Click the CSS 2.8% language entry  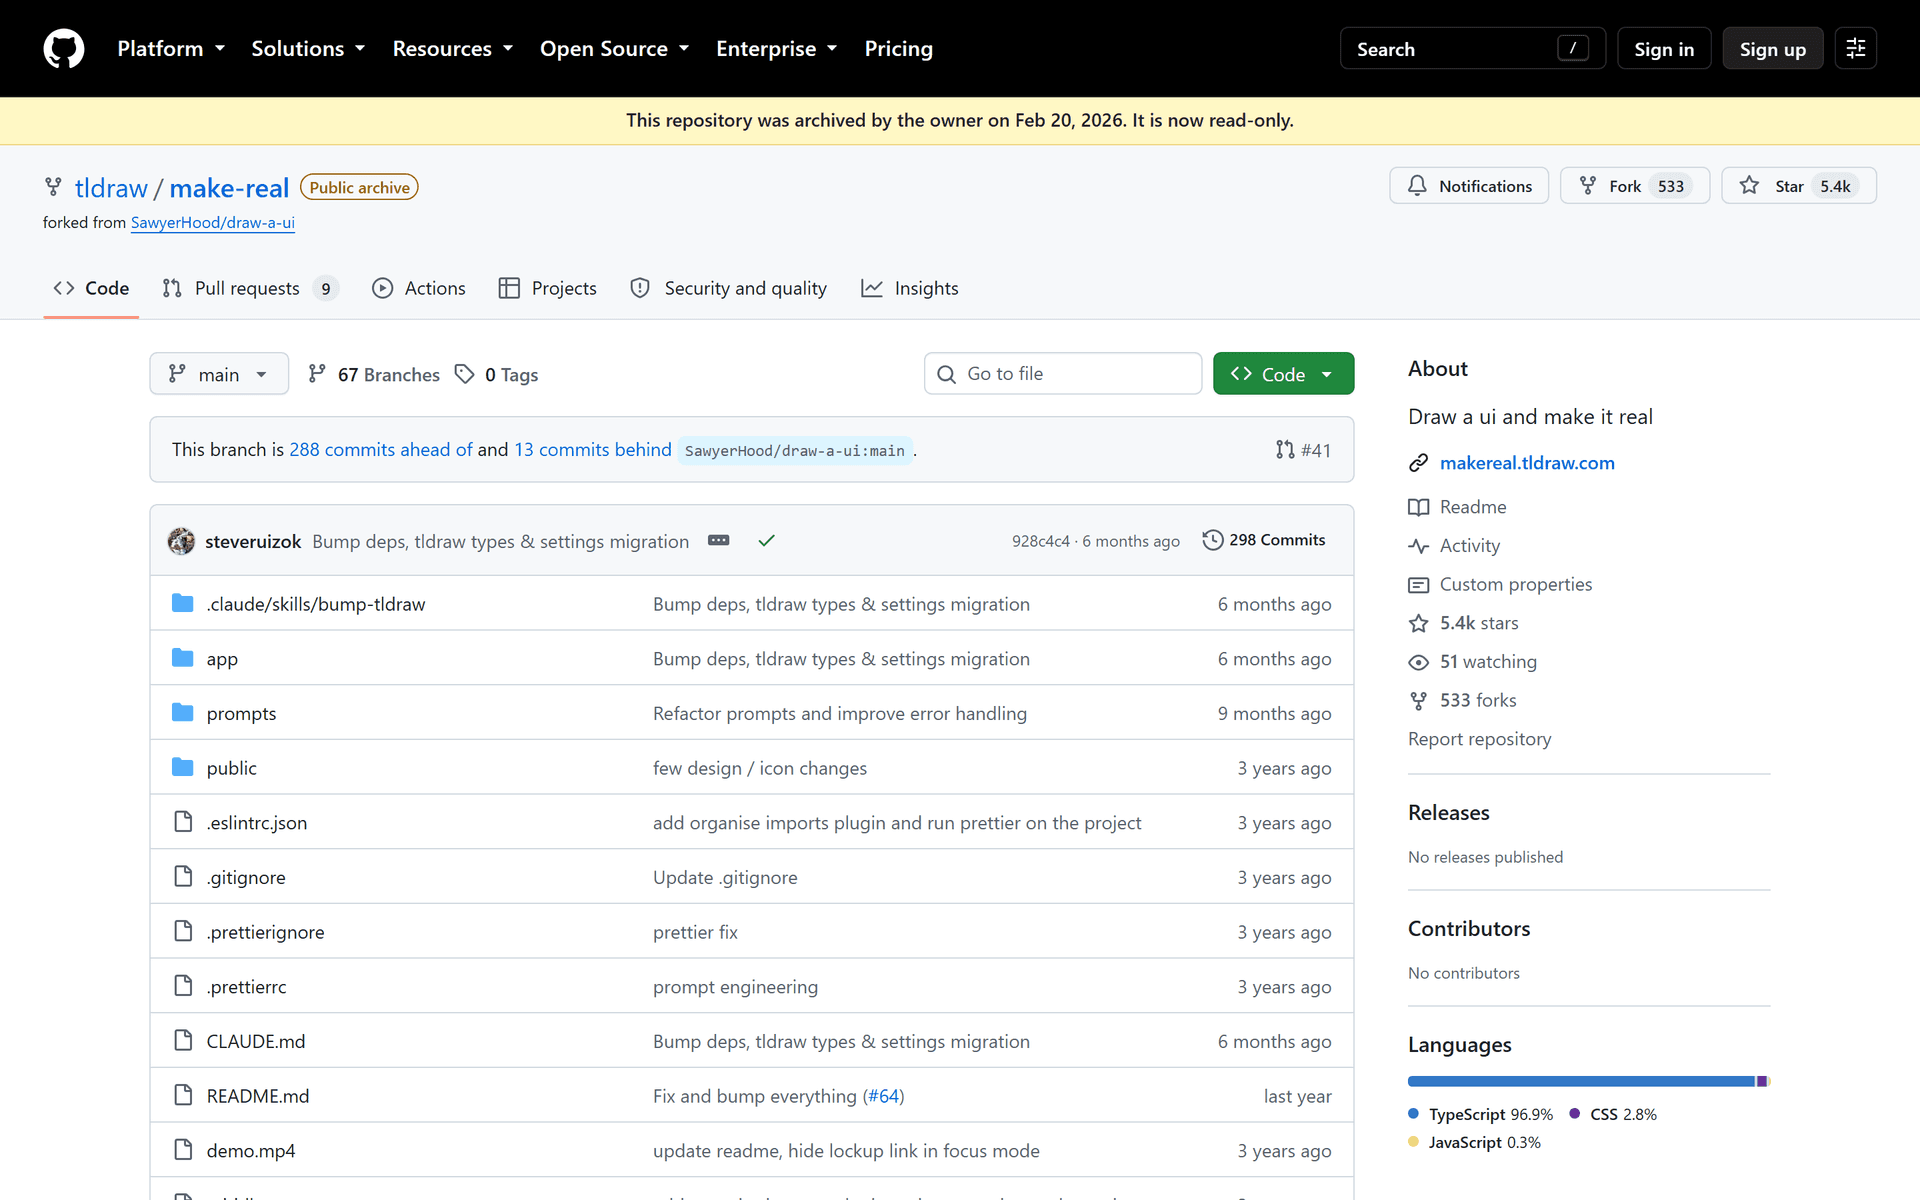(1613, 1114)
